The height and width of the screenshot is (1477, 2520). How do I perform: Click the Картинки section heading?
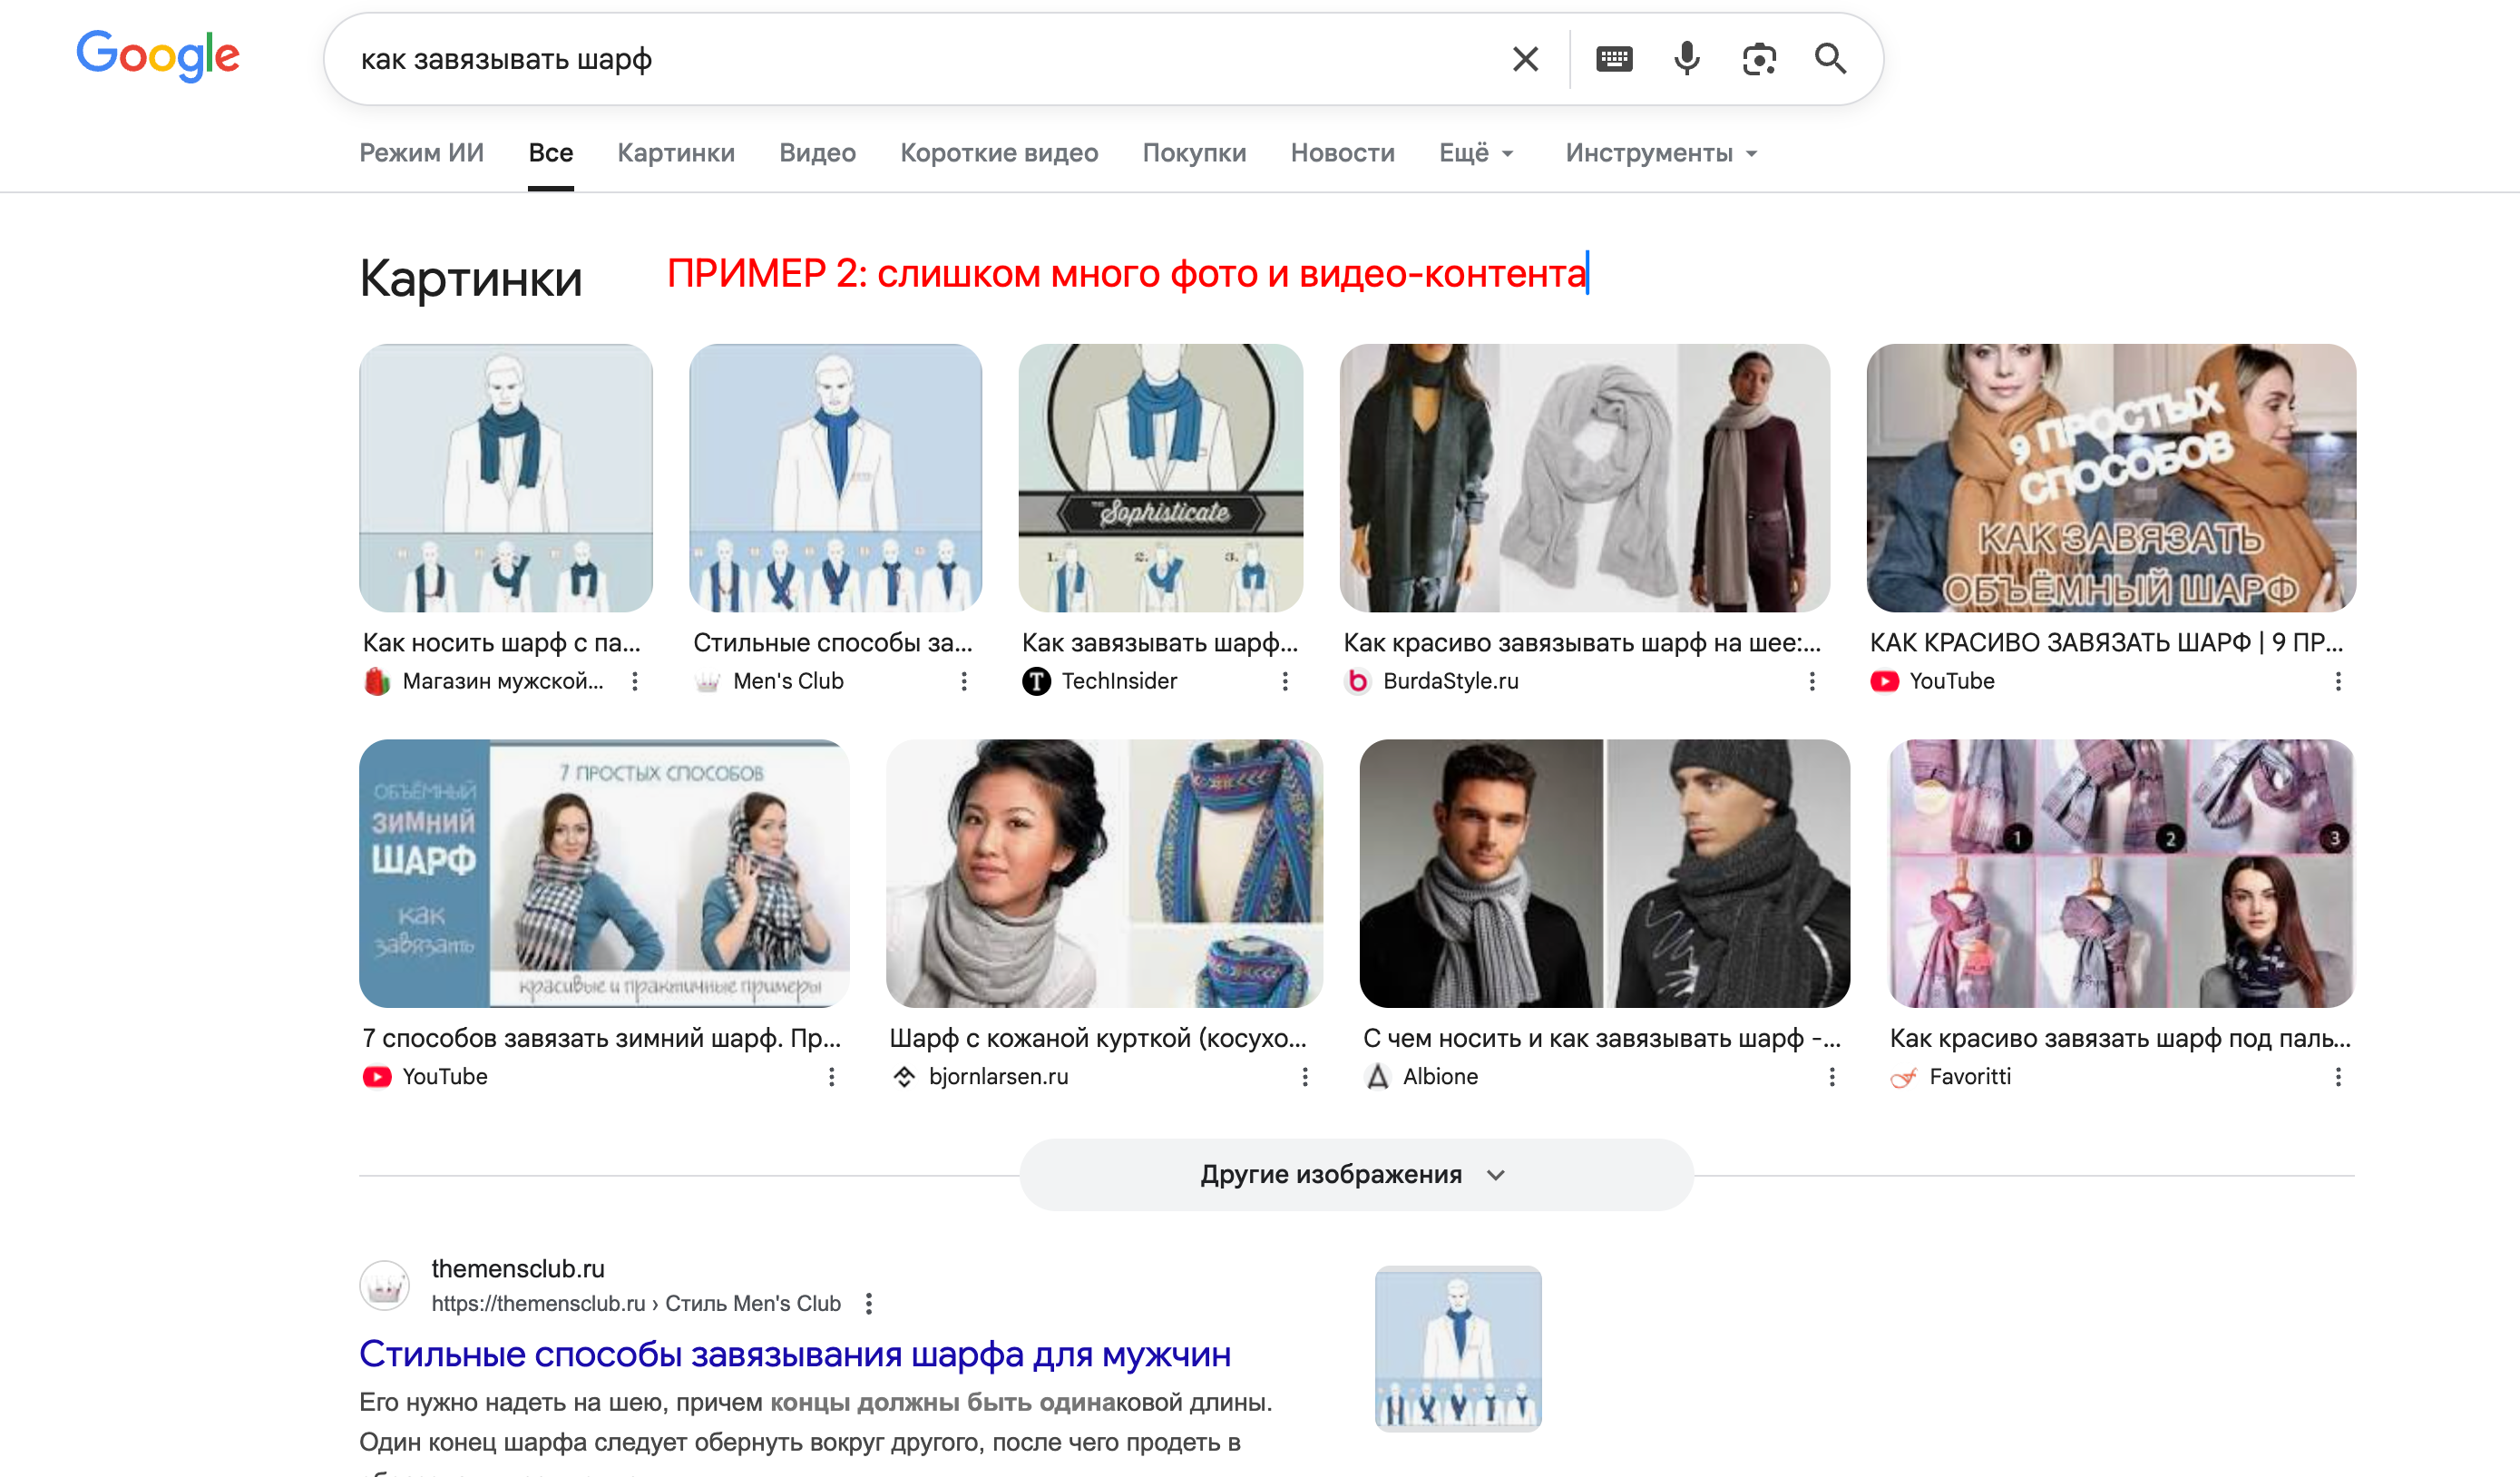pyautogui.click(x=470, y=278)
